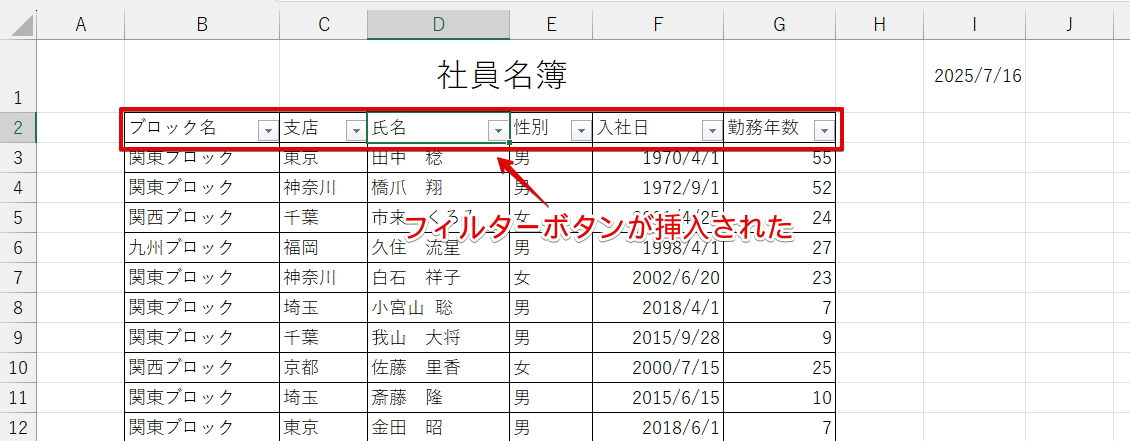Select the cell 斎藤 隆
Screen dimensions: 1130x441
438,398
